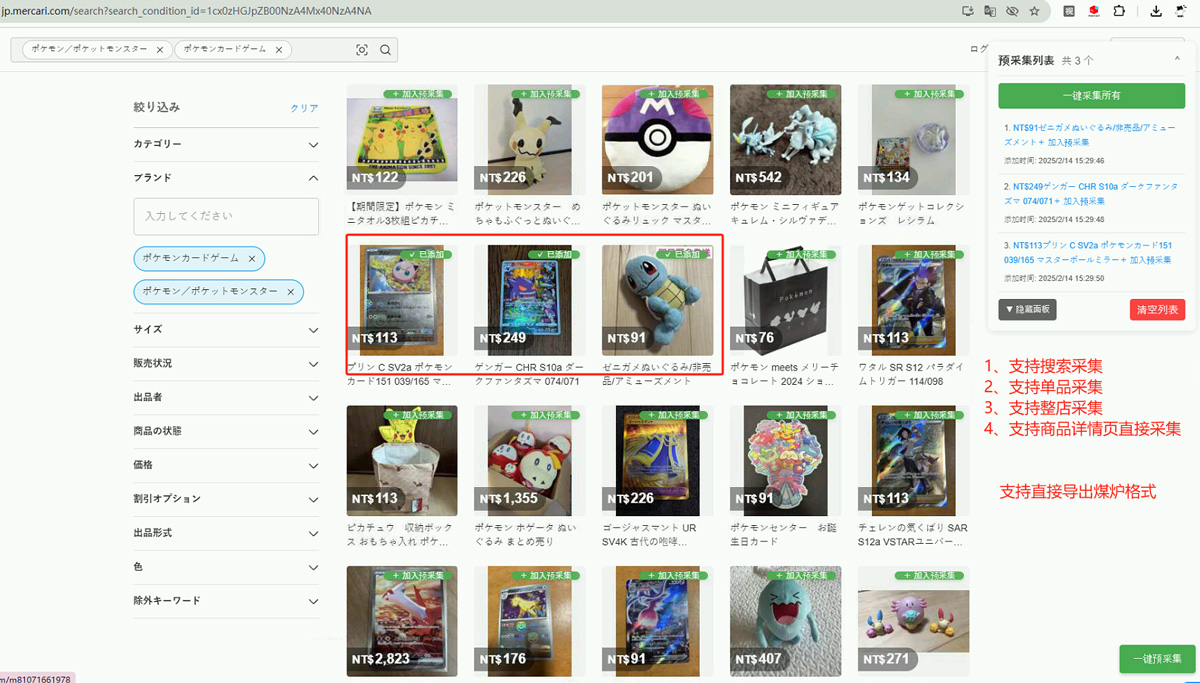Expand the カテゴリー filter section
Screen dimensions: 1200x683
313,144
